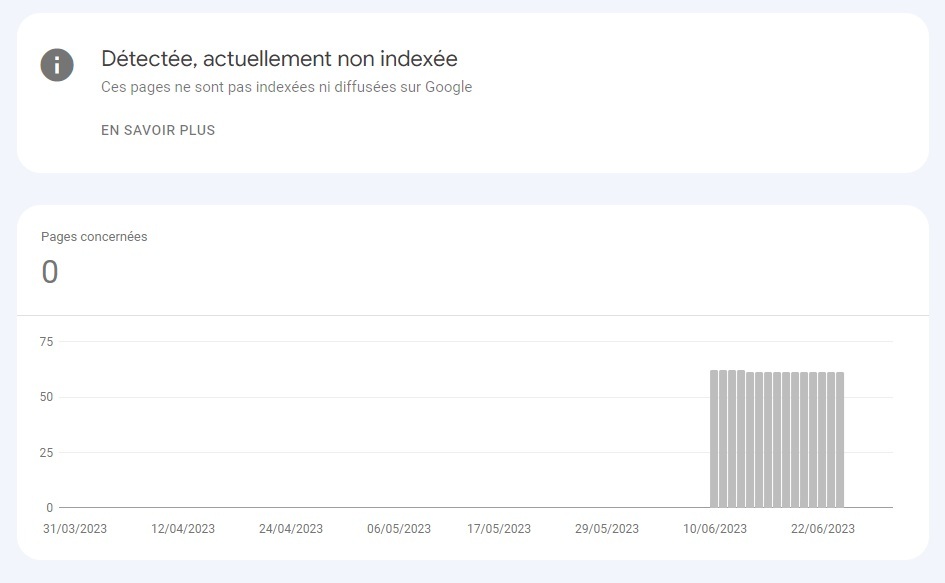
Task: Click the 22/06/2023 date label
Action: tap(823, 529)
